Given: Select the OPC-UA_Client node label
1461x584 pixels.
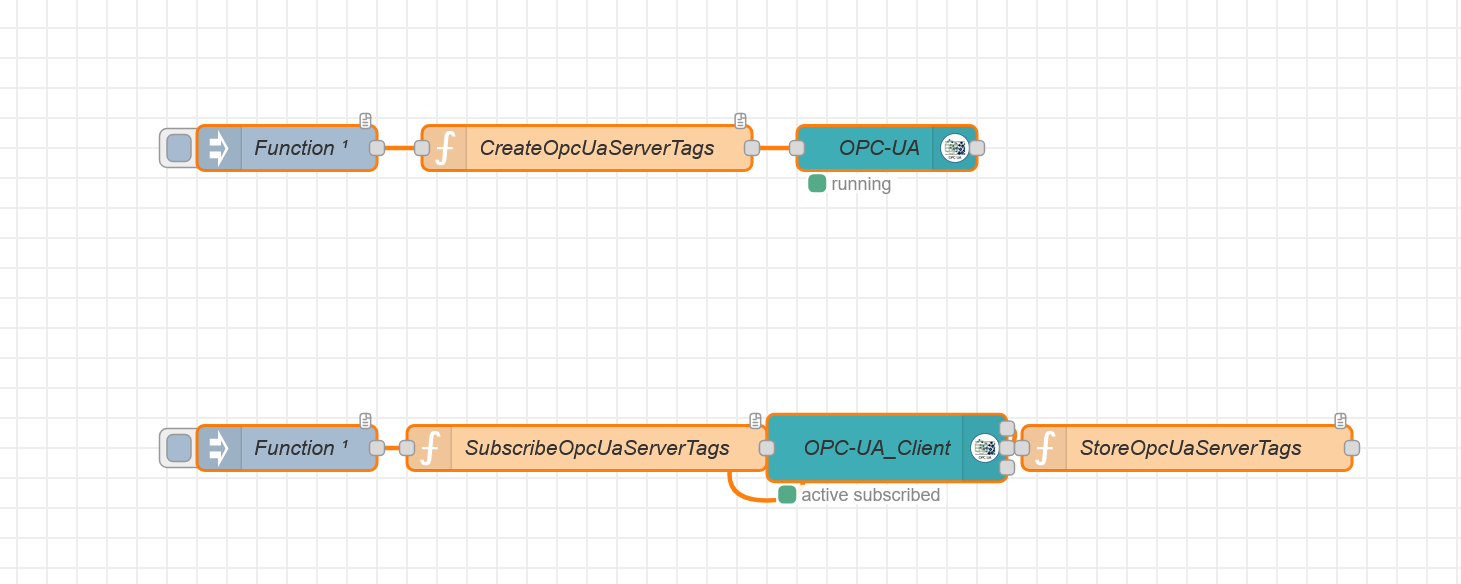Looking at the screenshot, I should coord(877,448).
